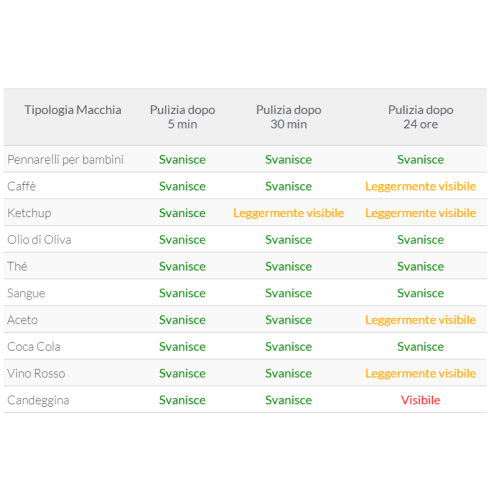
Task: Click Sangue's 5 min Svanisce cell
Action: pyautogui.click(x=182, y=293)
